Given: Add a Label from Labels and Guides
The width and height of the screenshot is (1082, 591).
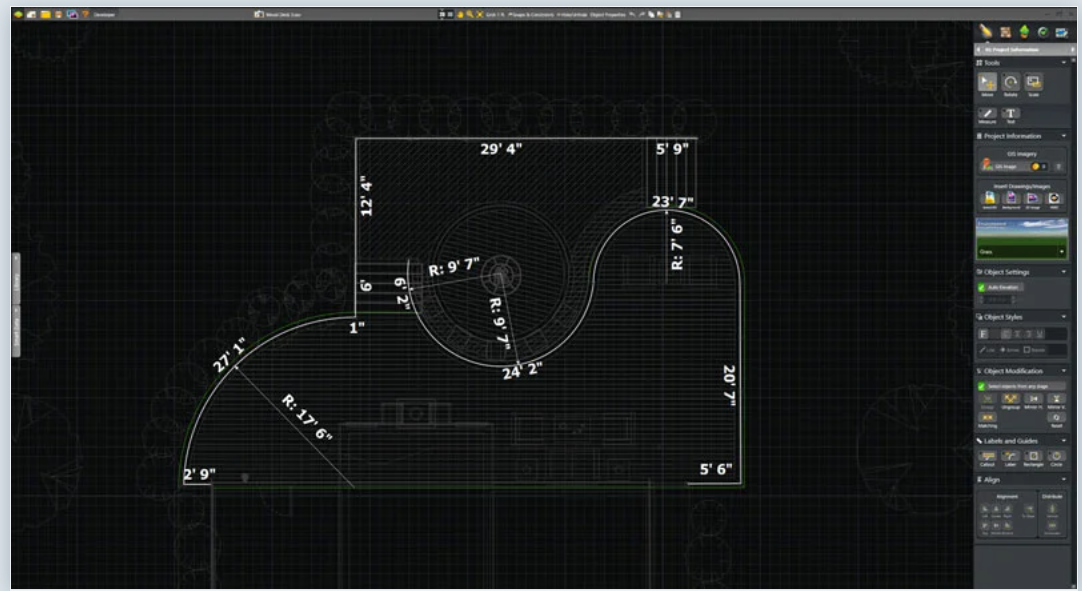Looking at the screenshot, I should click(1010, 458).
